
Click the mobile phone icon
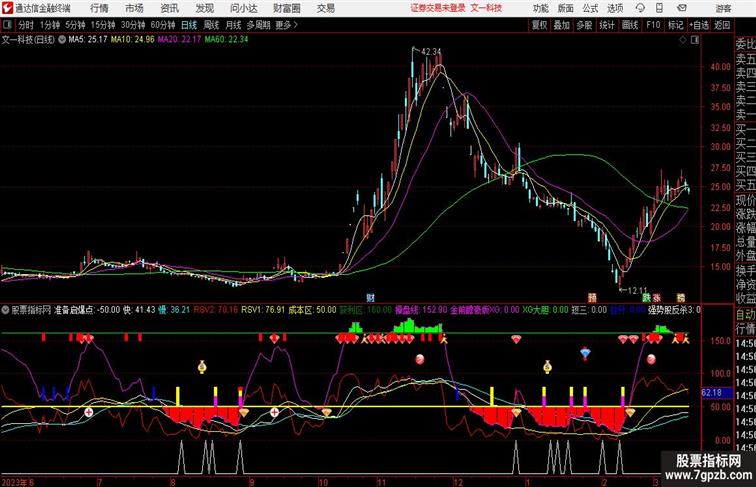pyautogui.click(x=660, y=8)
